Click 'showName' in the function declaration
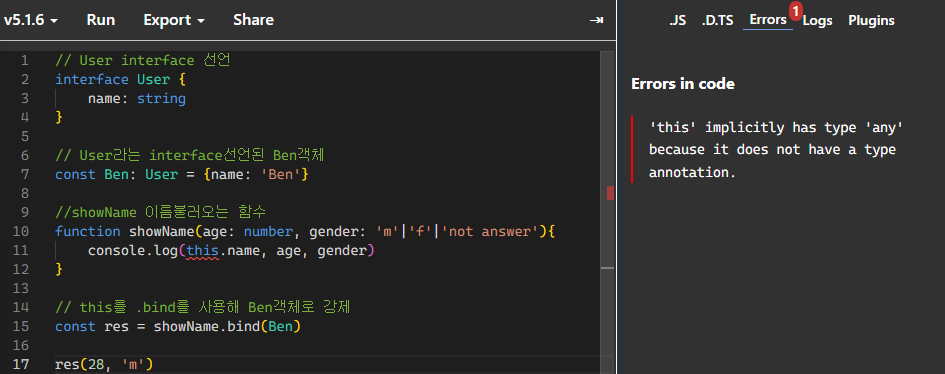The image size is (945, 374). (162, 231)
